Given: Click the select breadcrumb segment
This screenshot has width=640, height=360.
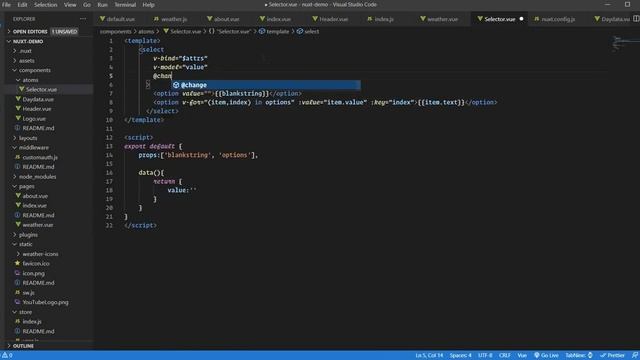Looking at the screenshot, I should pyautogui.click(x=311, y=31).
